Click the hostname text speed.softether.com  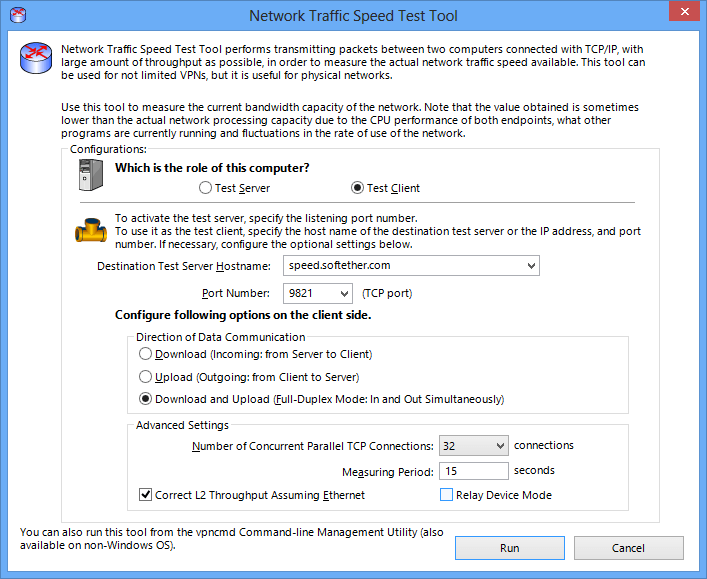pos(338,266)
